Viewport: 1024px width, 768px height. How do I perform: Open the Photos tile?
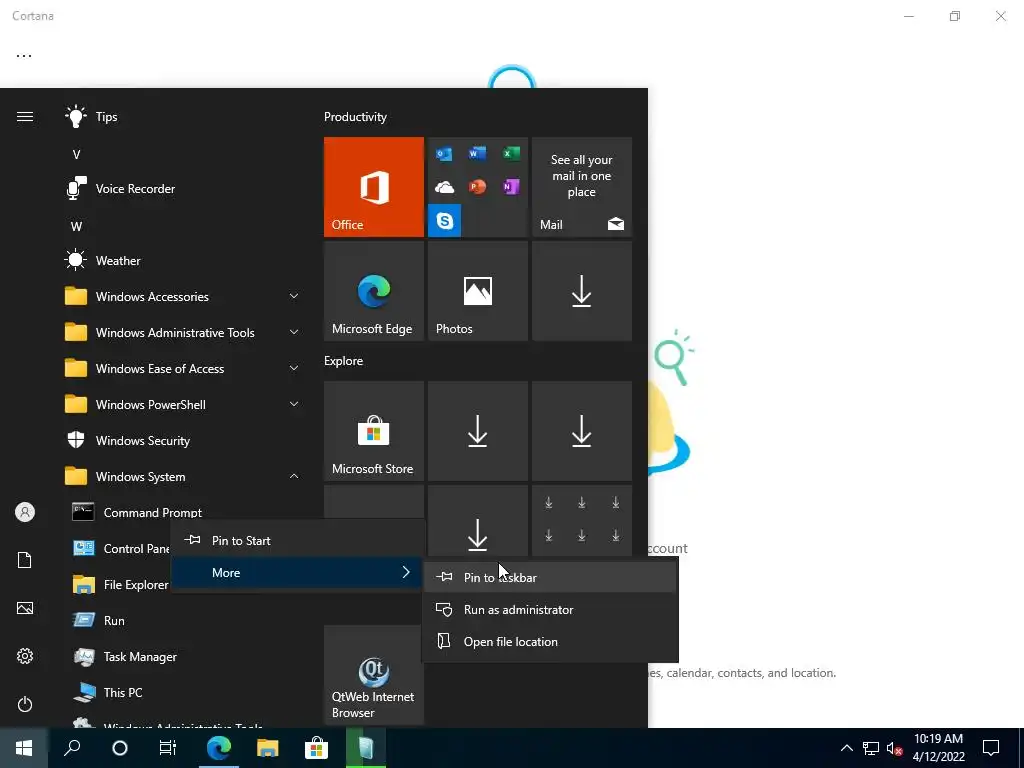click(477, 291)
